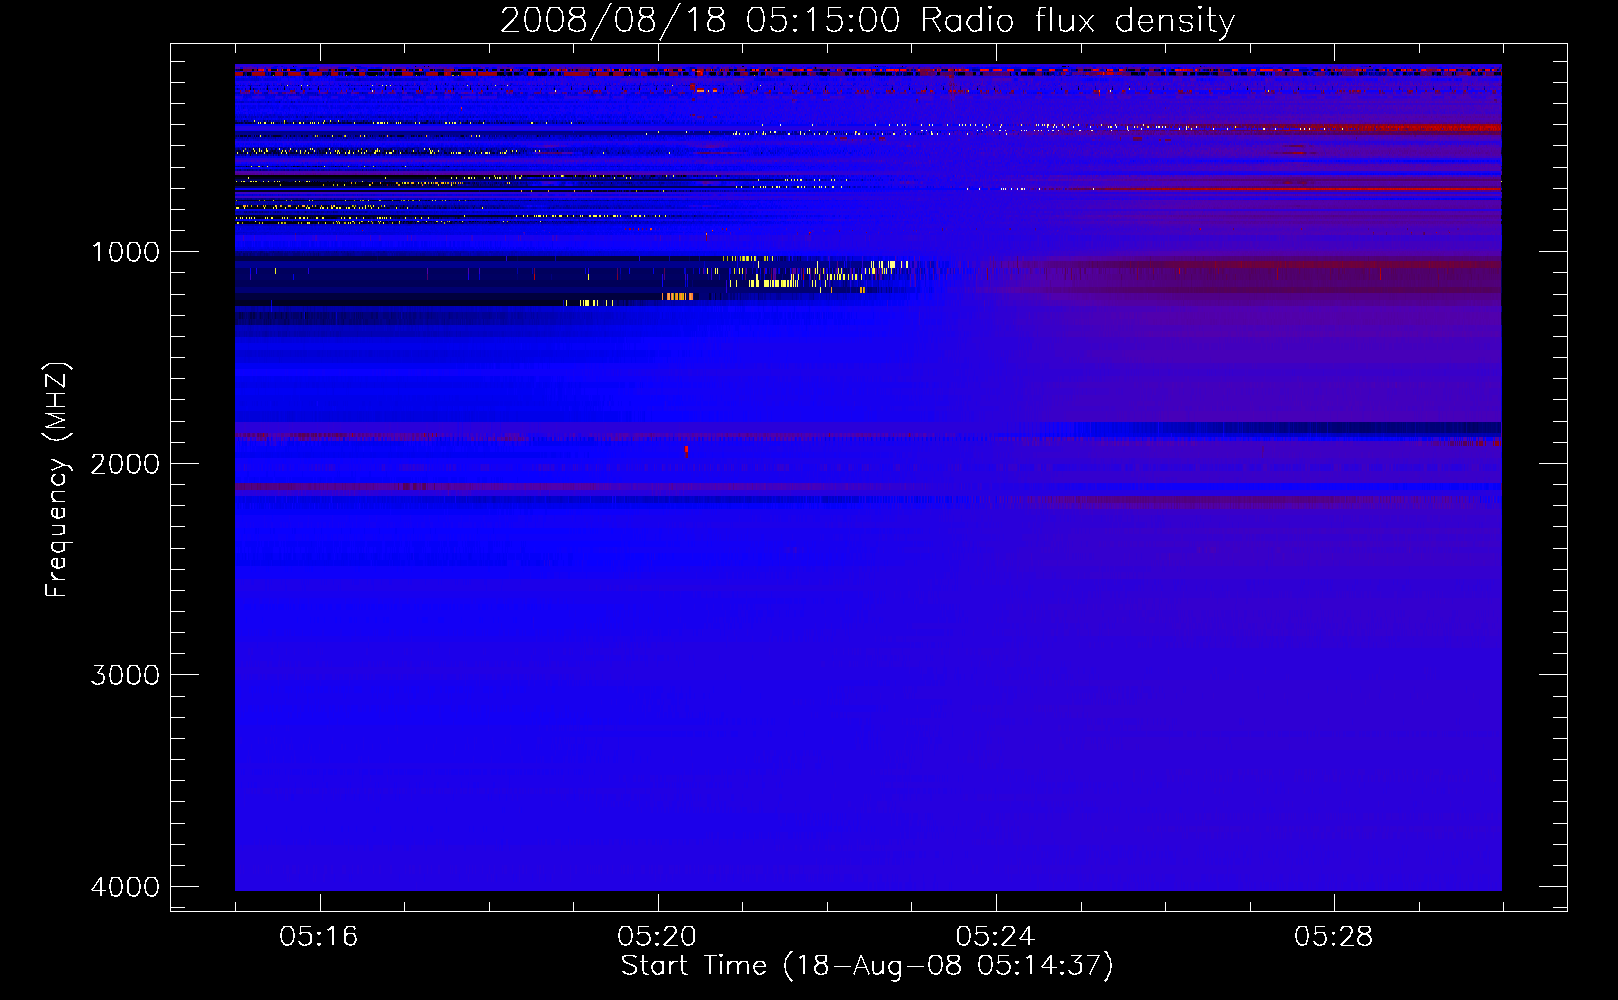
Task: Click the 05:28 time tick label
Action: [1333, 936]
